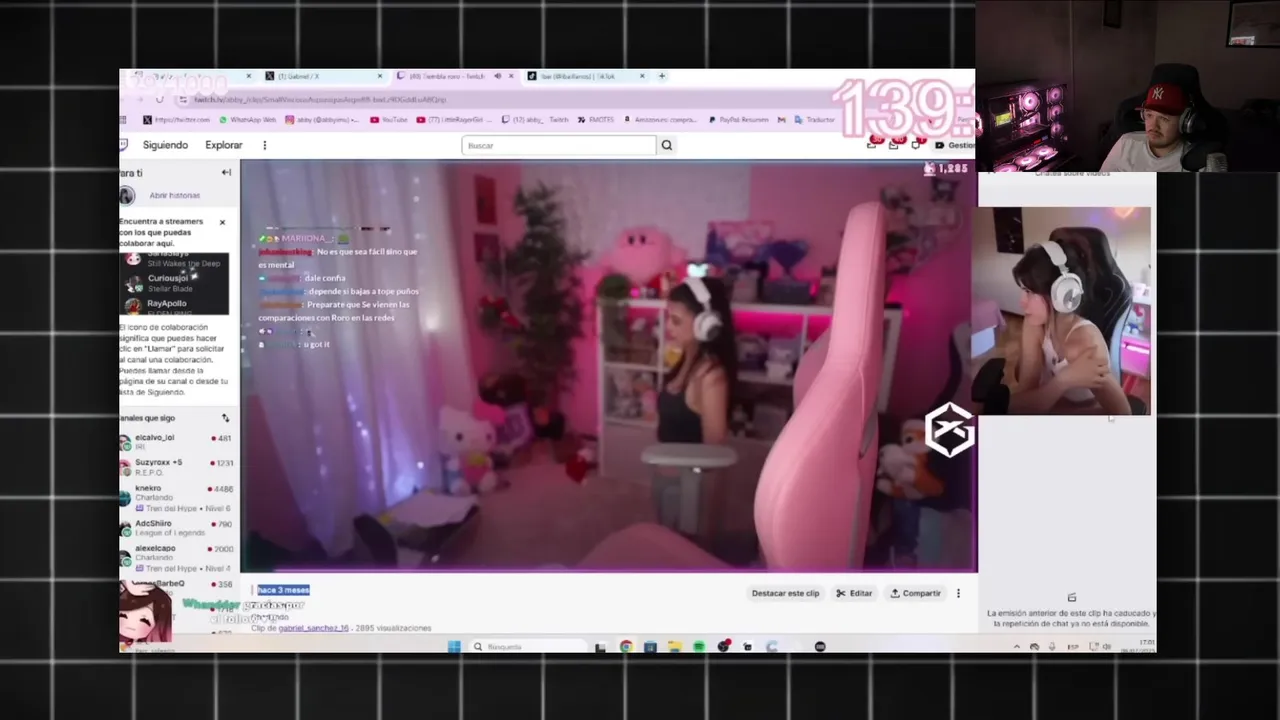Open the PayPal Resumen bookmark
The image size is (1280, 720).
(x=739, y=120)
